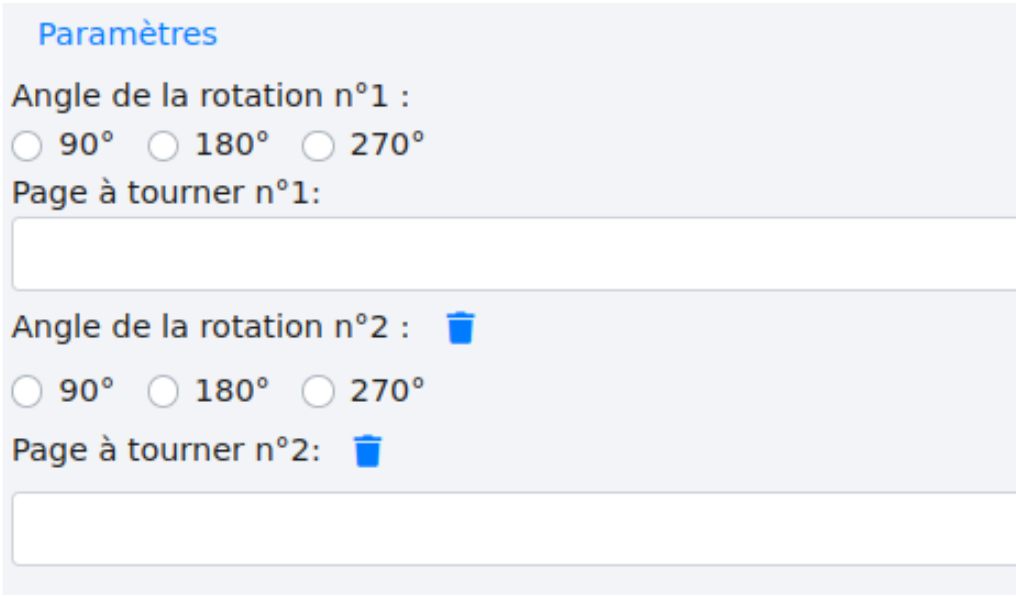Image resolution: width=1016 pixels, height=596 pixels.
Task: Focus the Page à tourner n°2 field
Action: 512,528
